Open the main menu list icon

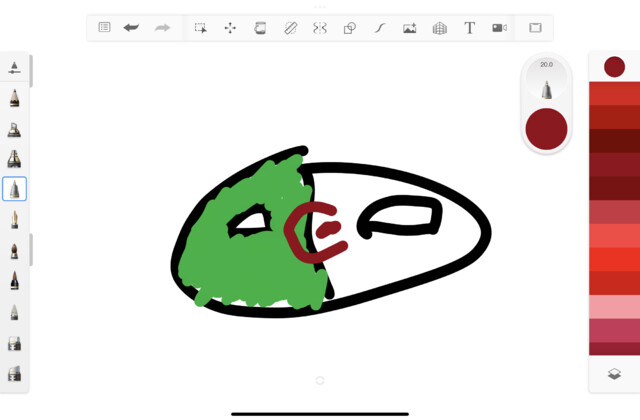coord(104,27)
